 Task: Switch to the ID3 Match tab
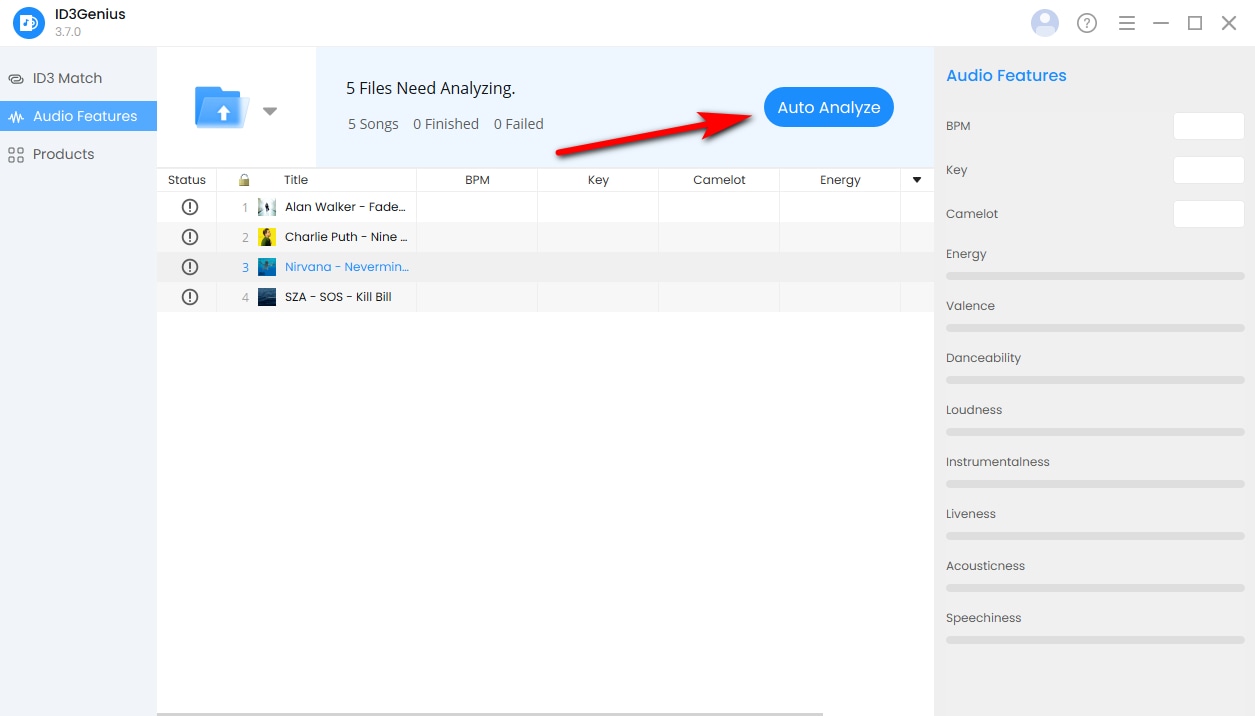(67, 78)
